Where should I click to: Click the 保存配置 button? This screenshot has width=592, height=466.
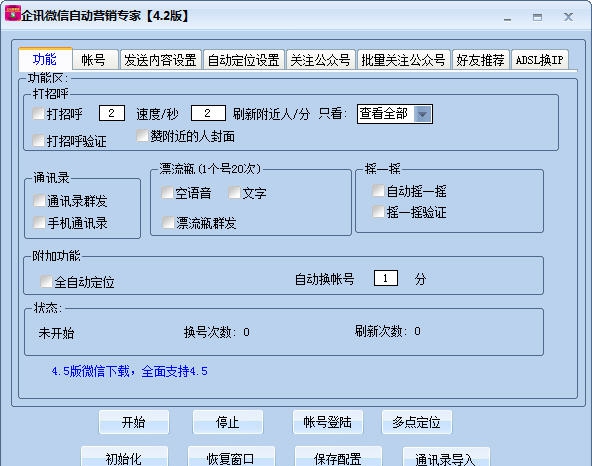pyautogui.click(x=338, y=457)
